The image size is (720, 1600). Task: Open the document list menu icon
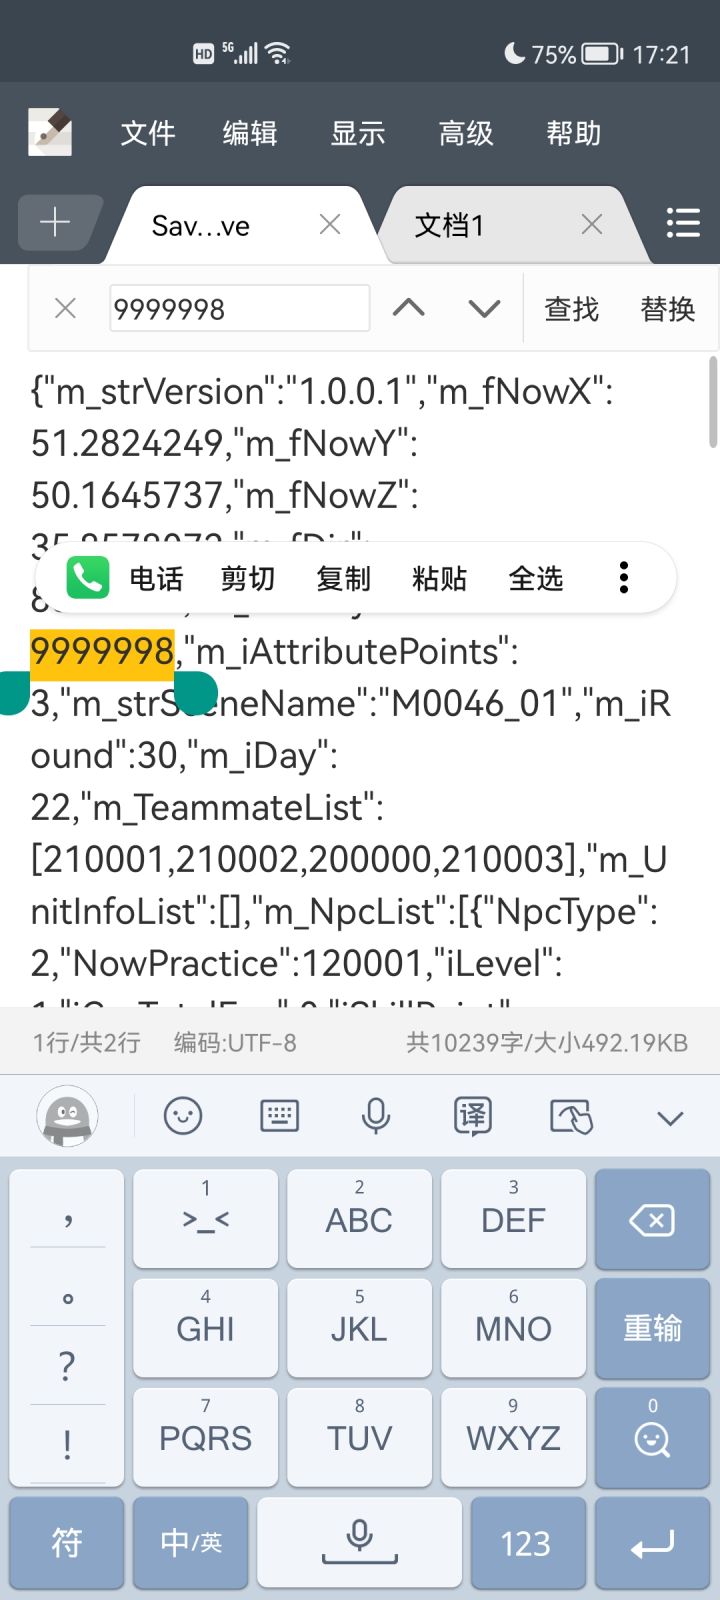pyautogui.click(x=683, y=223)
